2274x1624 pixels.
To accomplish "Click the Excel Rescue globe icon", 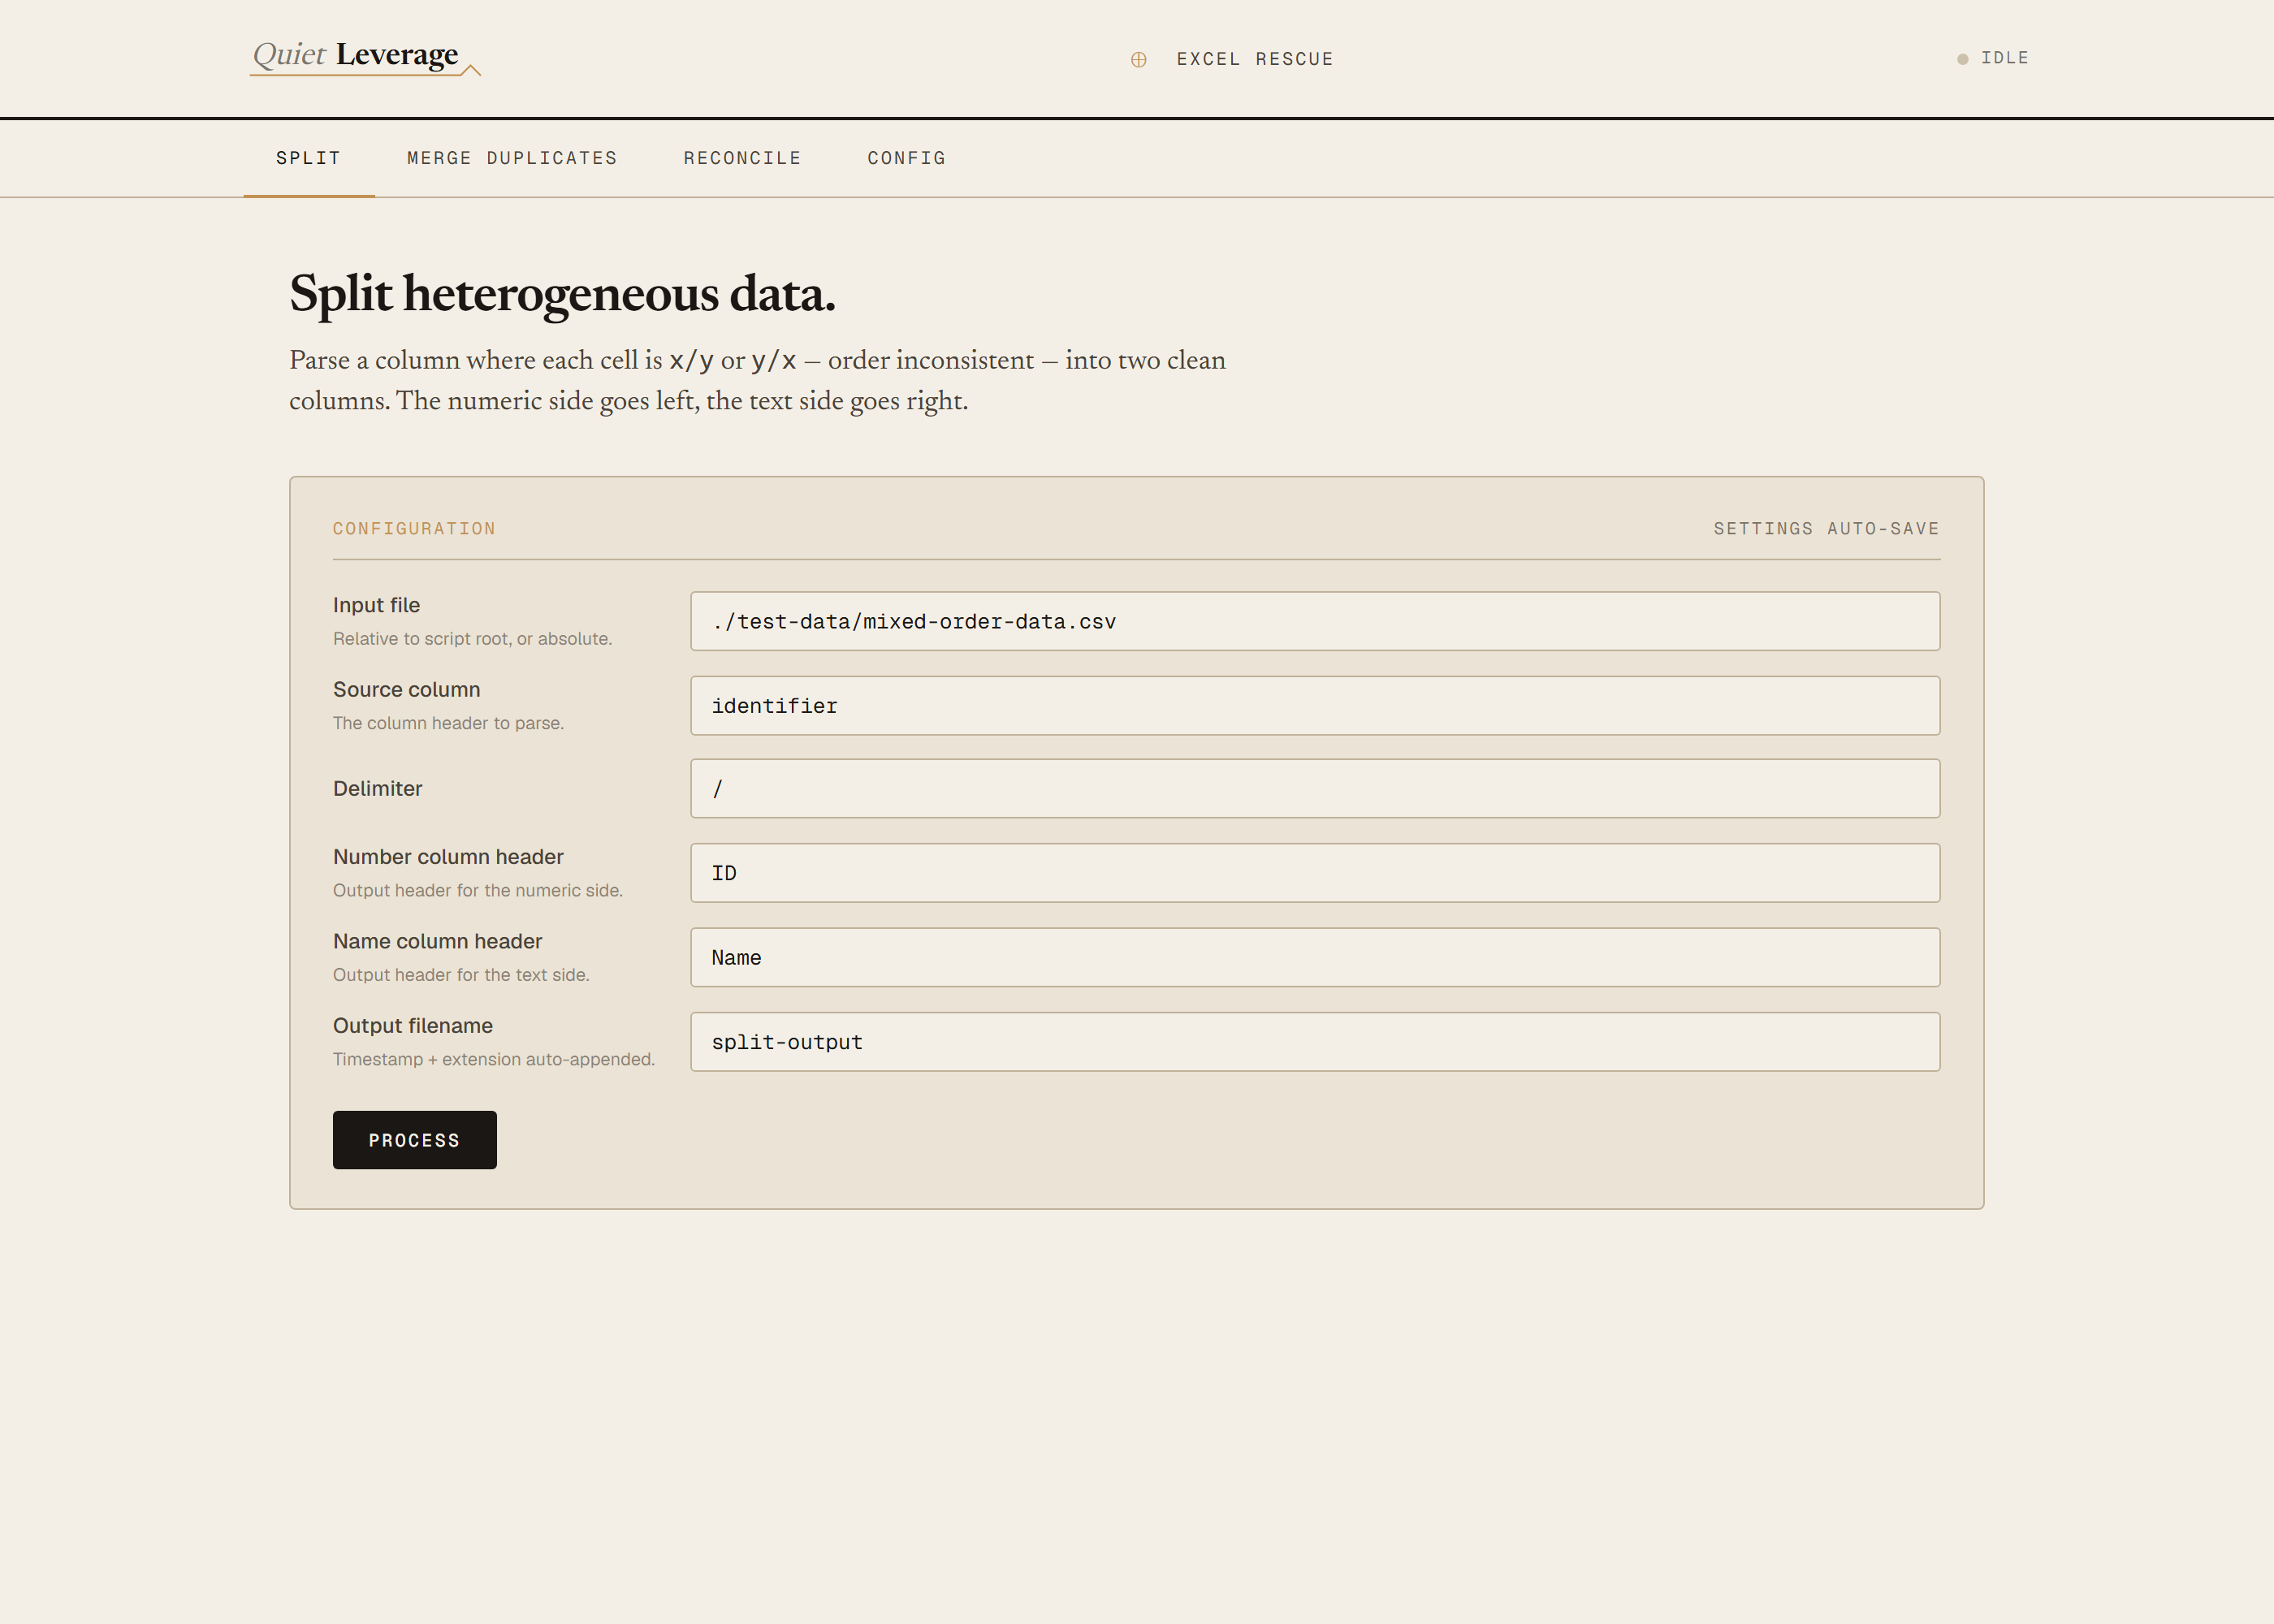I will pos(1138,59).
